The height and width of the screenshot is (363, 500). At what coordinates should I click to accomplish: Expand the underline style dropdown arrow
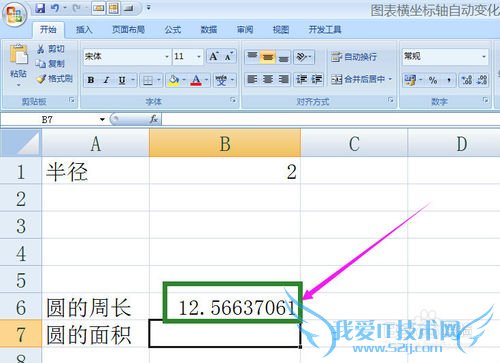[x=133, y=80]
